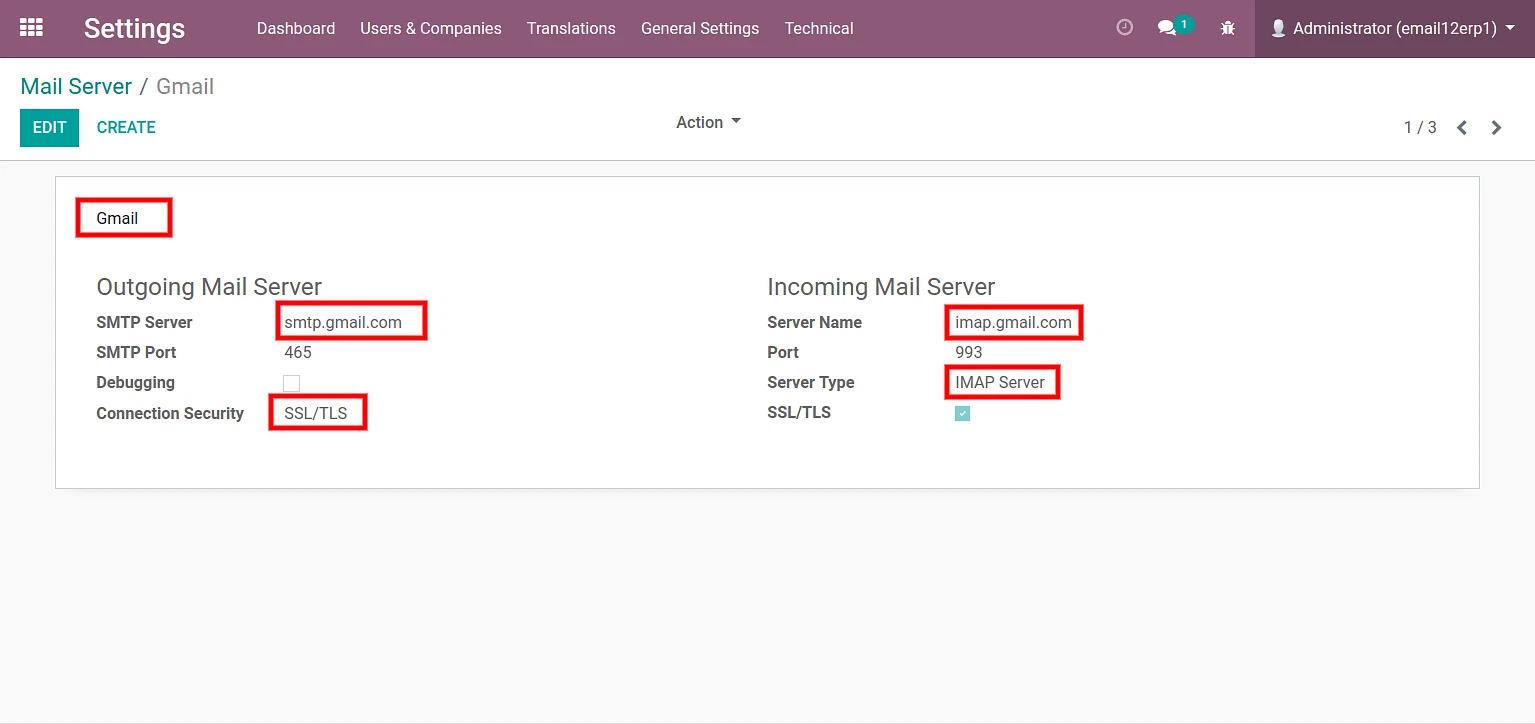Open the apps grid menu icon
This screenshot has width=1535, height=724.
(x=31, y=28)
